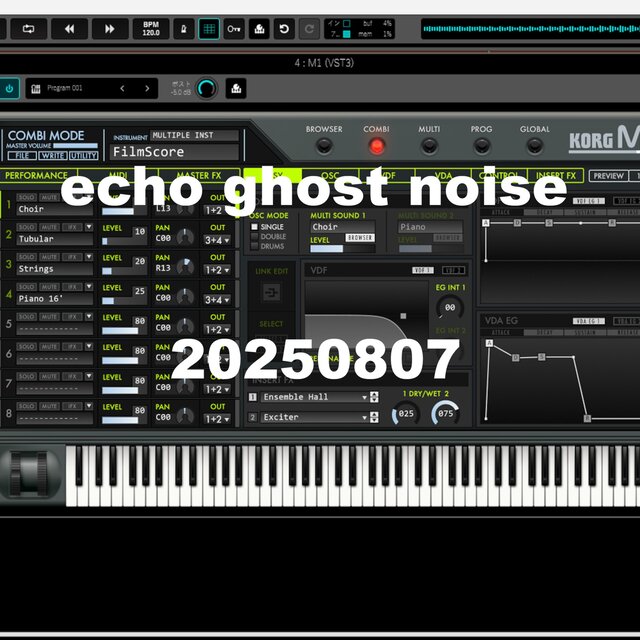Toggle the loop playback button
Image resolution: width=640 pixels, height=640 pixels.
coord(28,29)
